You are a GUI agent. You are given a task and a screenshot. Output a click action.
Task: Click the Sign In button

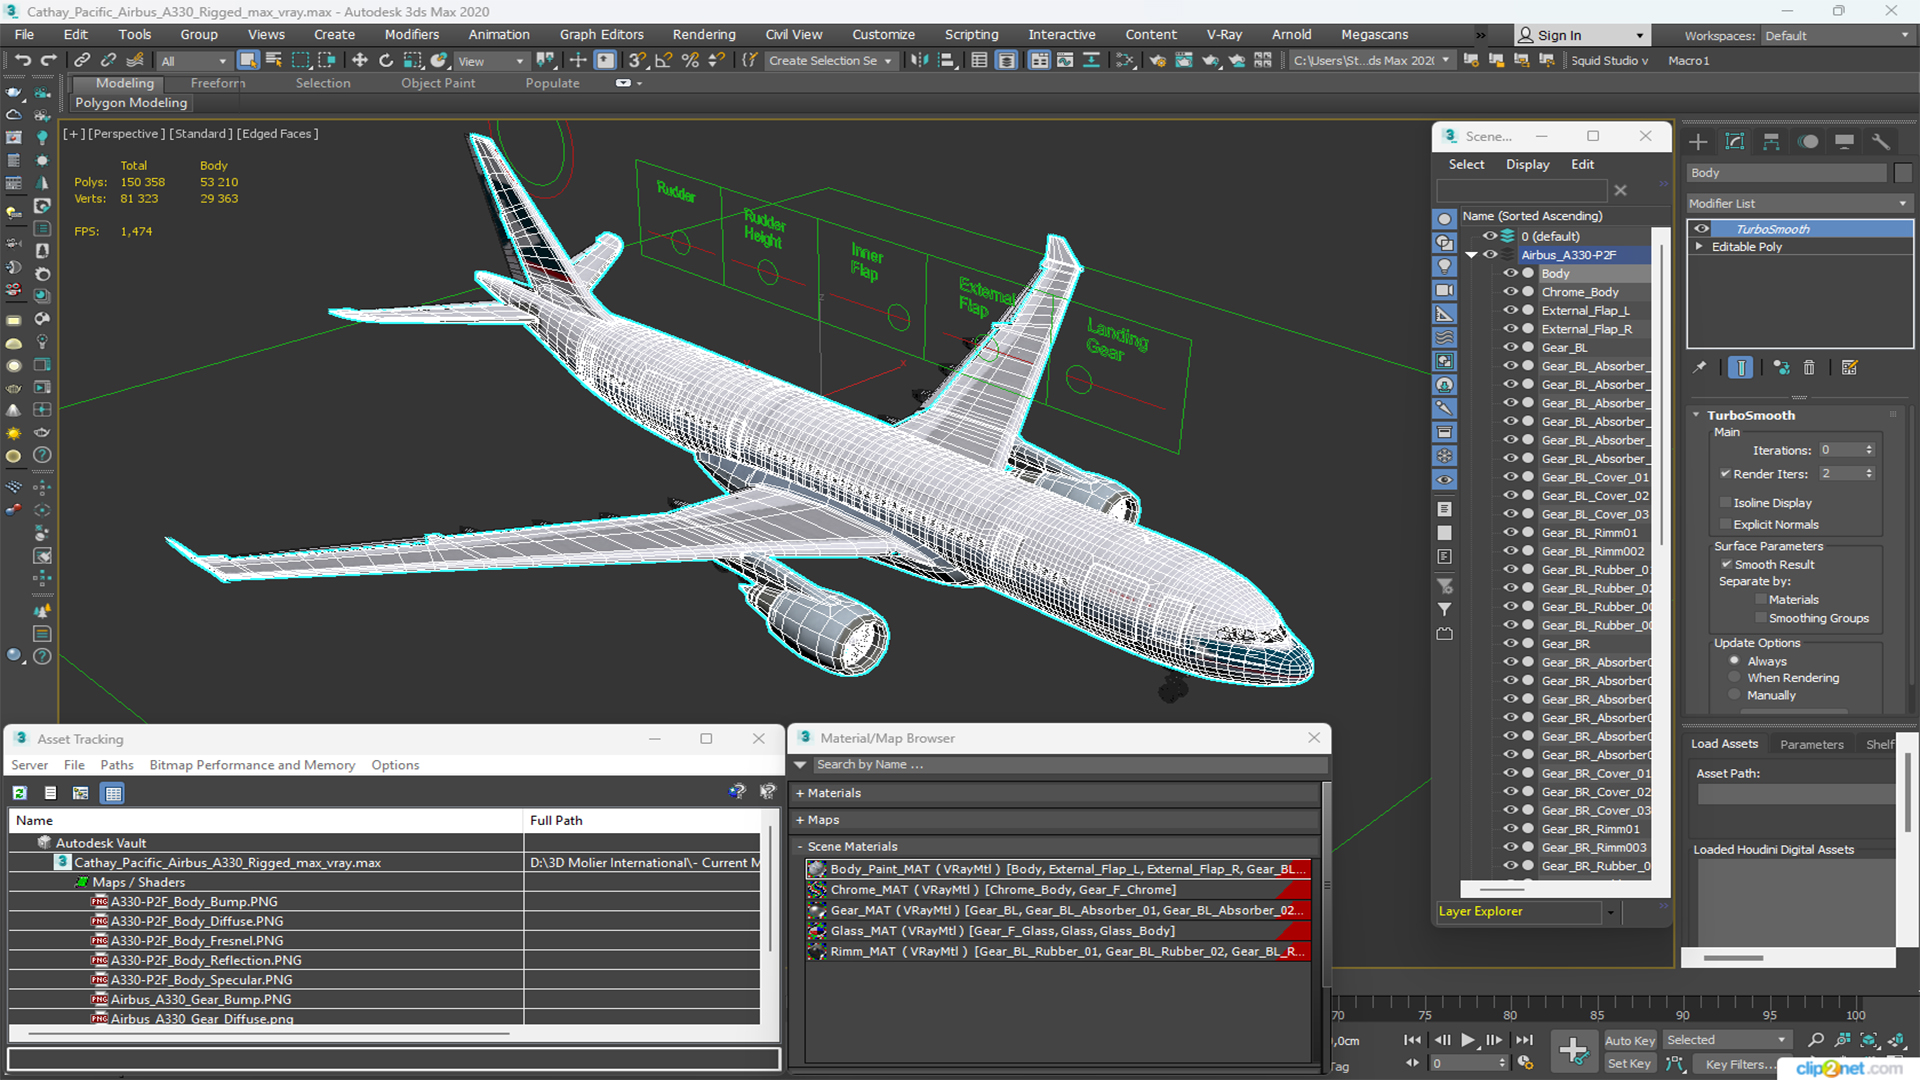pyautogui.click(x=1581, y=35)
